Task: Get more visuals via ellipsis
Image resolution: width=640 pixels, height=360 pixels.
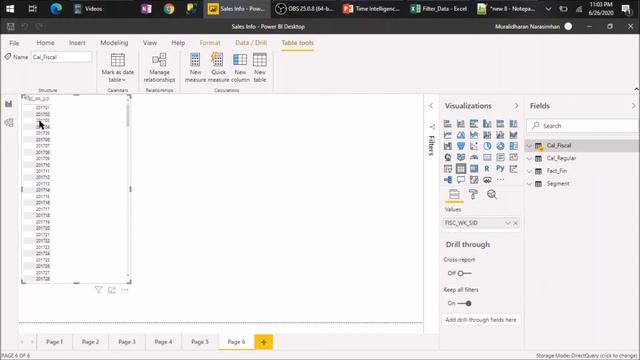Action: tap(500, 180)
